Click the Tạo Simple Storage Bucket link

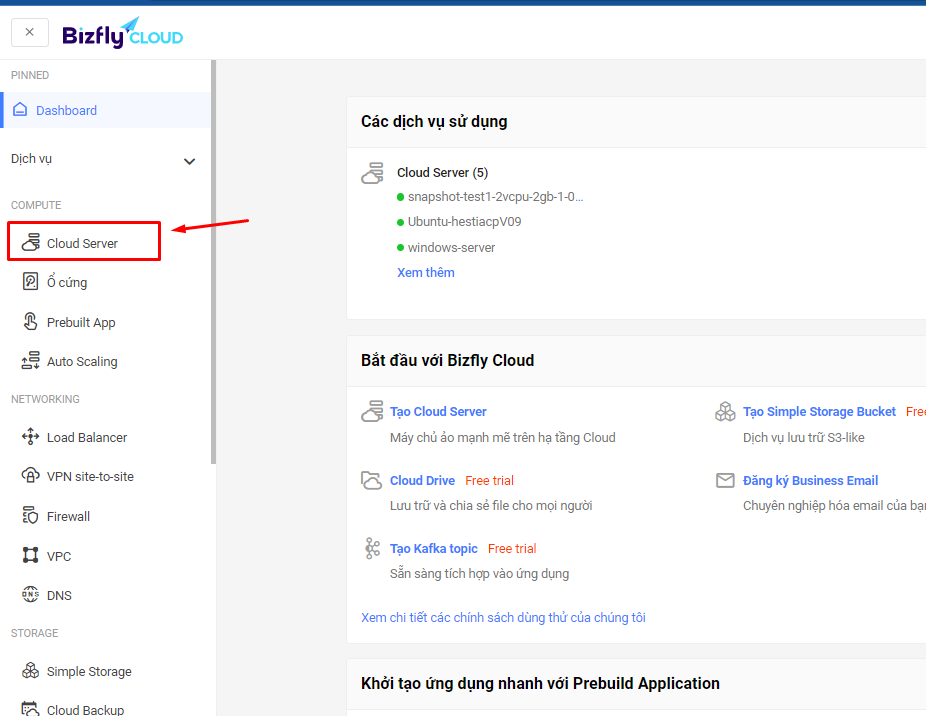[819, 412]
